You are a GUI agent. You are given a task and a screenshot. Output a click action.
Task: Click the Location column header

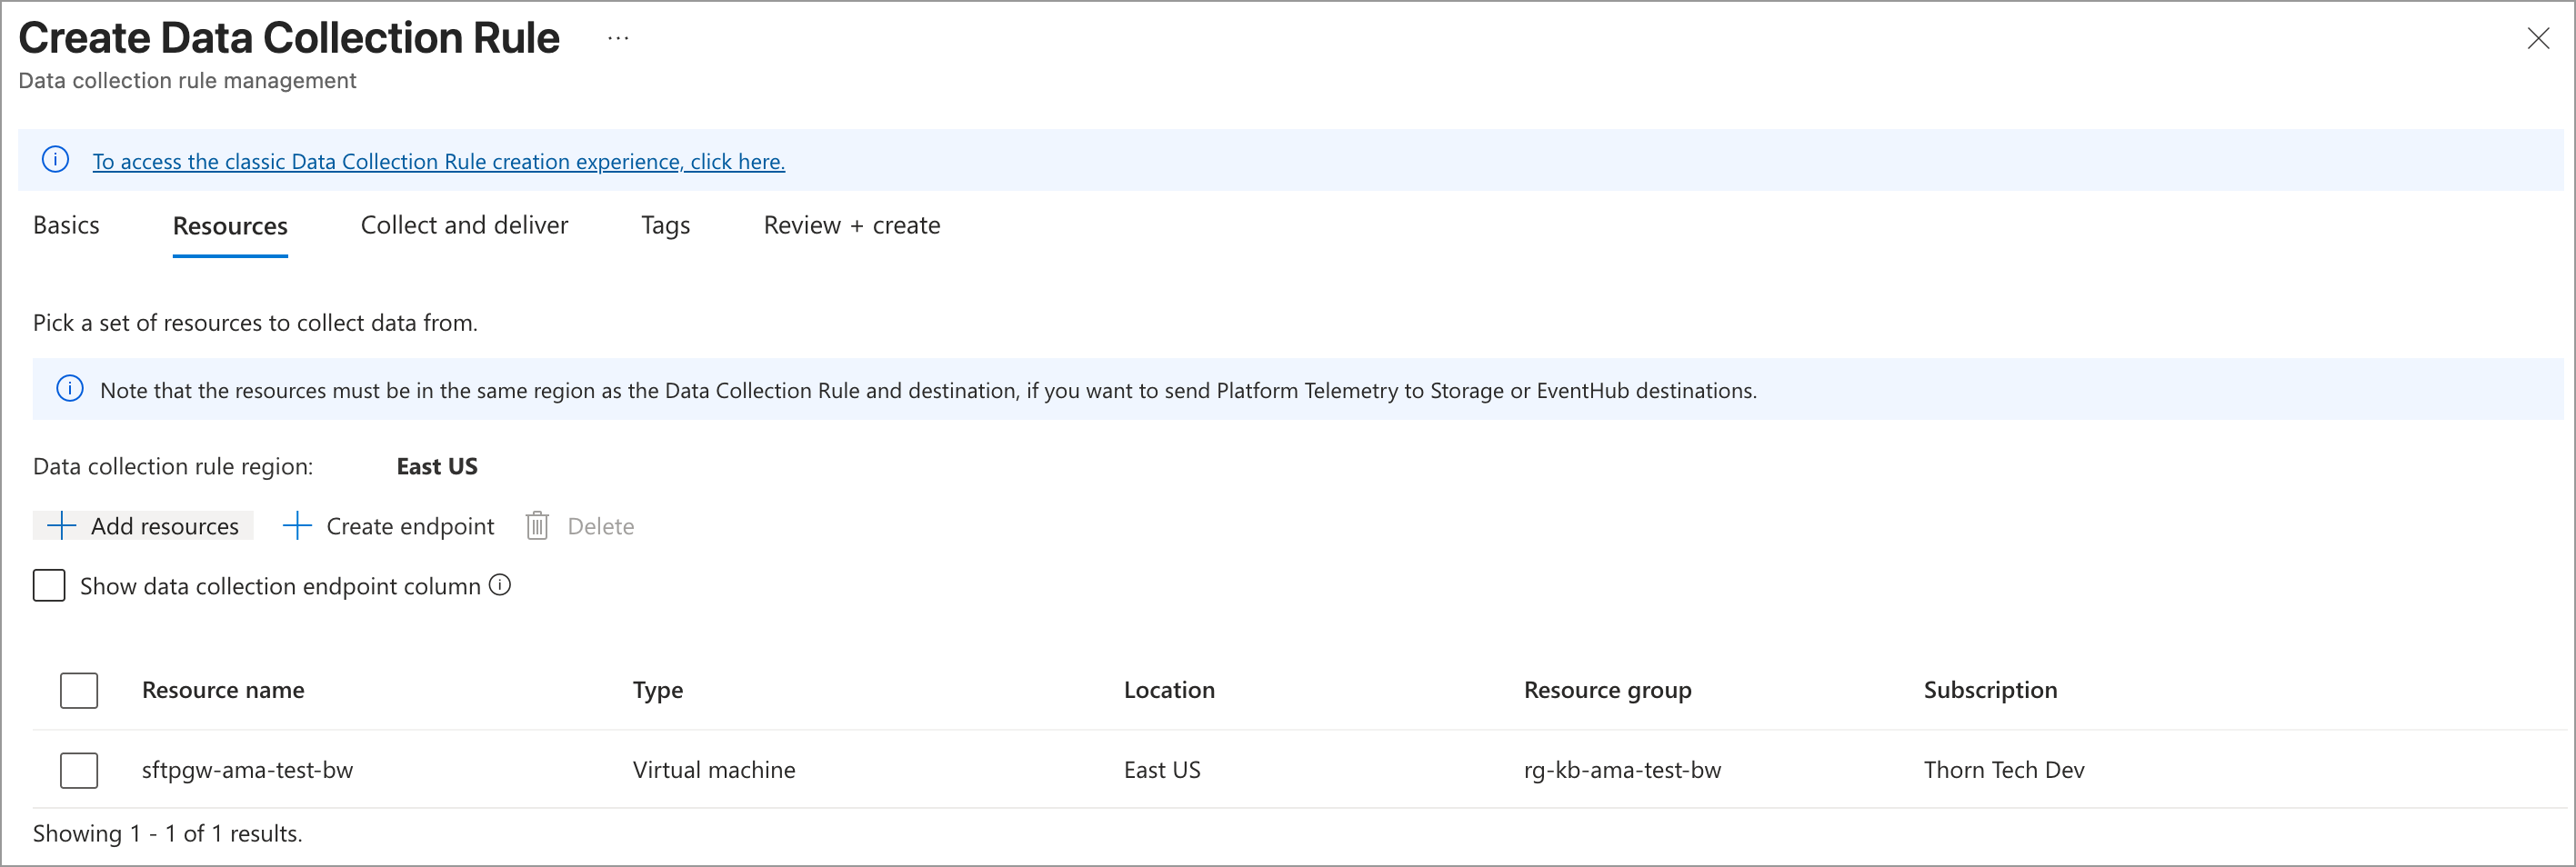(x=1169, y=690)
